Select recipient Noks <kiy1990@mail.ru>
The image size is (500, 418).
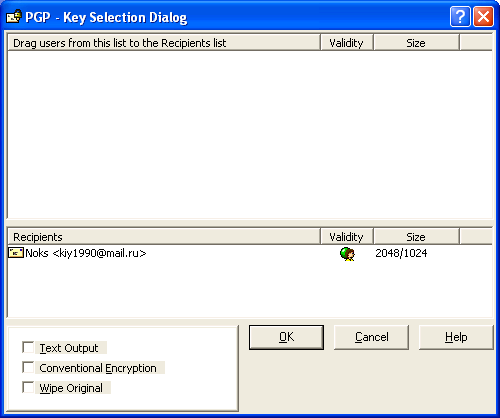coord(86,253)
